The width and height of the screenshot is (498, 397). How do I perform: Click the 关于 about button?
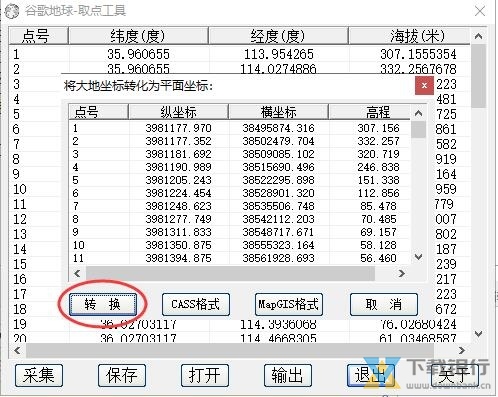pos(454,375)
